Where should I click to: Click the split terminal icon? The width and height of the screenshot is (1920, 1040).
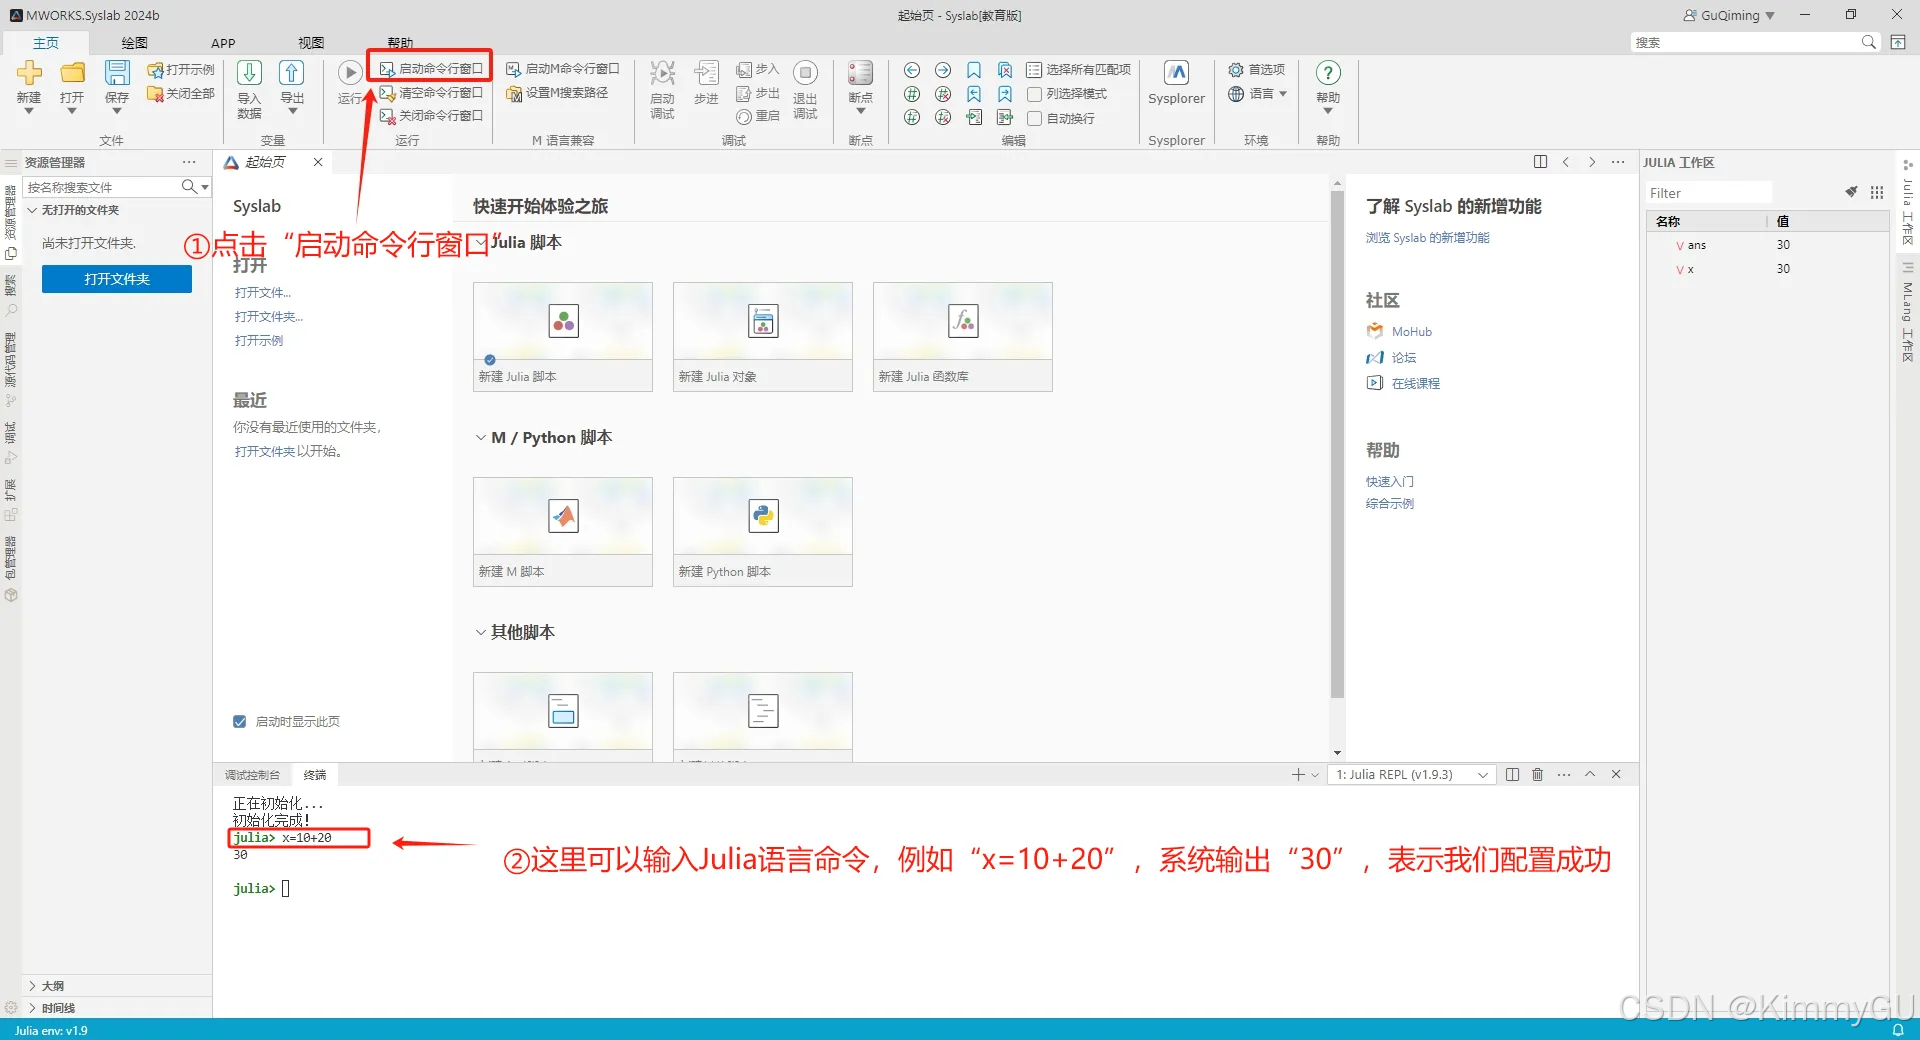coord(1512,775)
